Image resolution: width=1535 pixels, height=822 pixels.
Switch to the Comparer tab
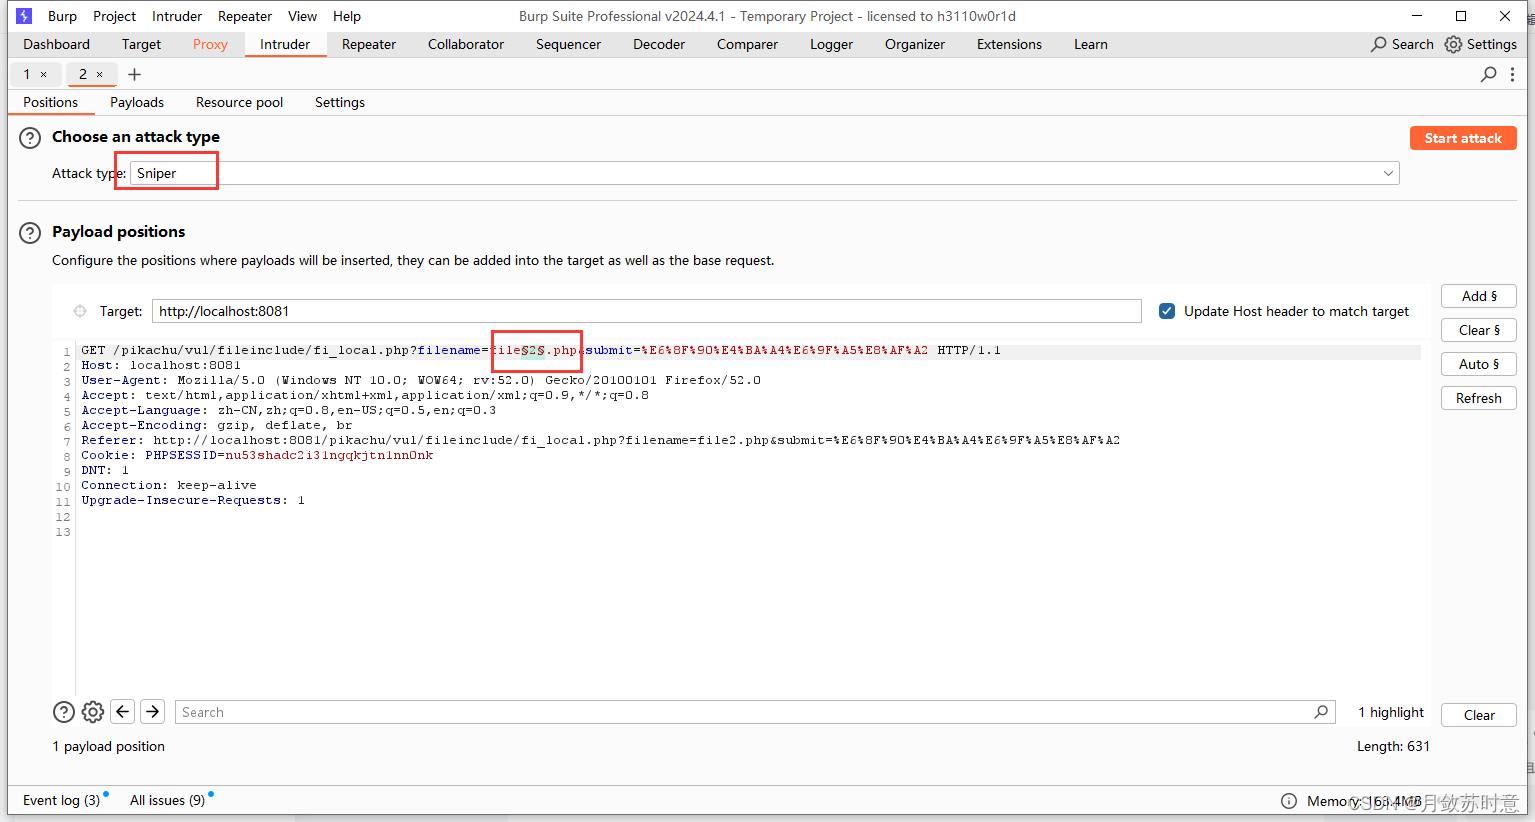747,44
